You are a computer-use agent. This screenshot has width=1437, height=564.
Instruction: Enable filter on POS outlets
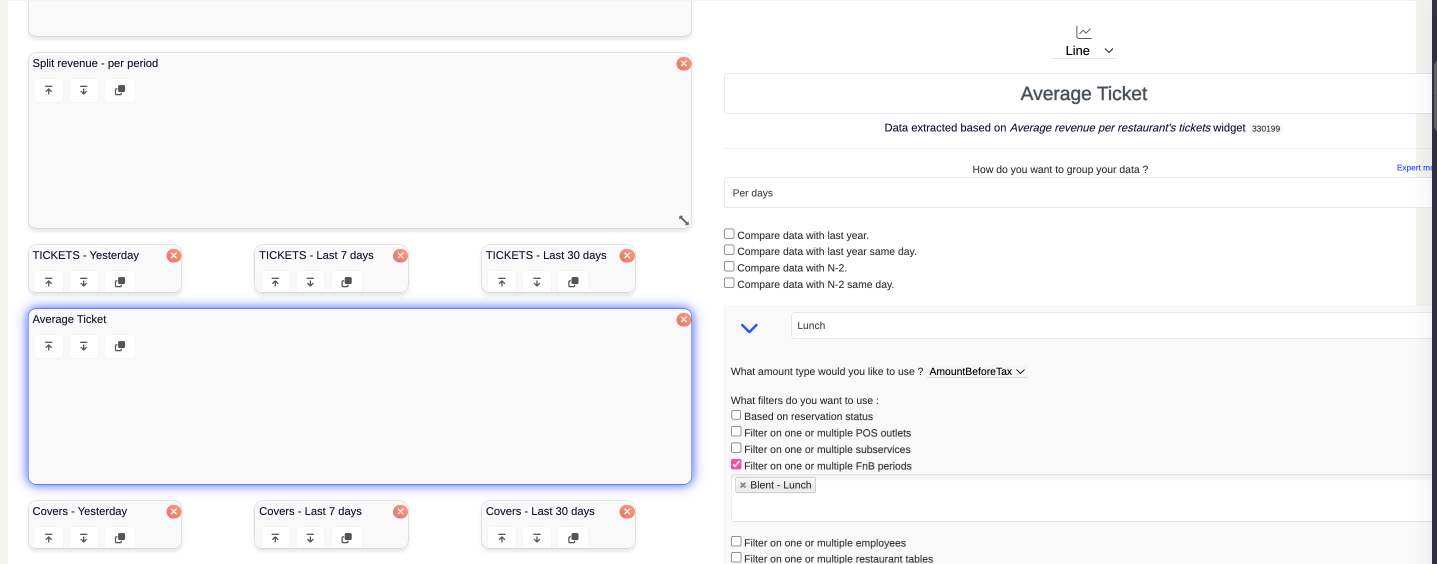[x=736, y=432]
